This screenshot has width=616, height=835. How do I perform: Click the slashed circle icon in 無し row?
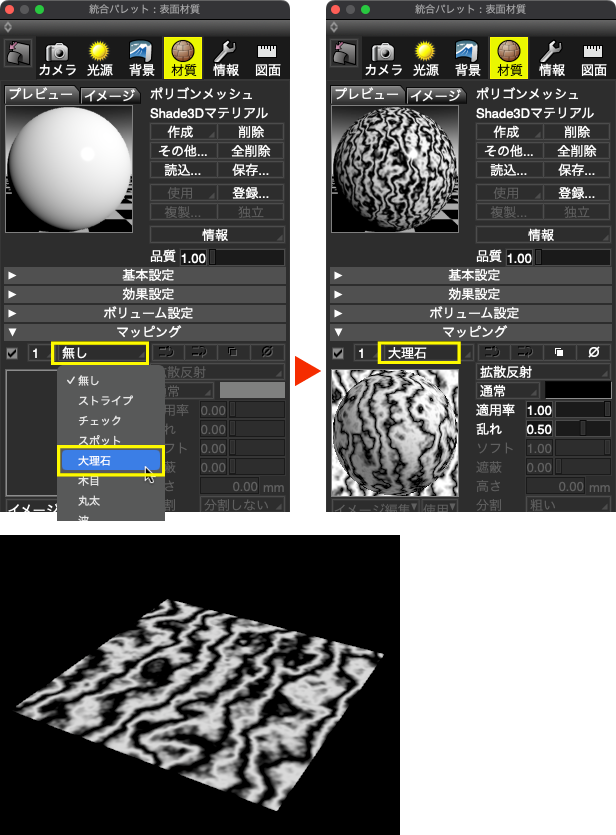click(267, 352)
